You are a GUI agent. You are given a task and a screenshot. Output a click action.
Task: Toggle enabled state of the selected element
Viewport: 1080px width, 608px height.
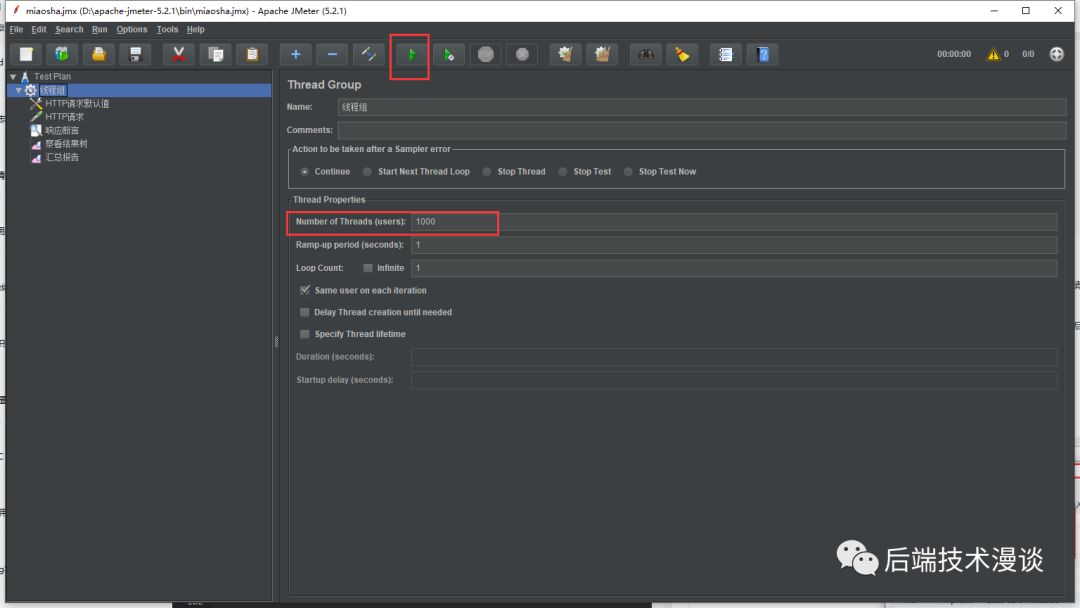pyautogui.click(x=368, y=54)
